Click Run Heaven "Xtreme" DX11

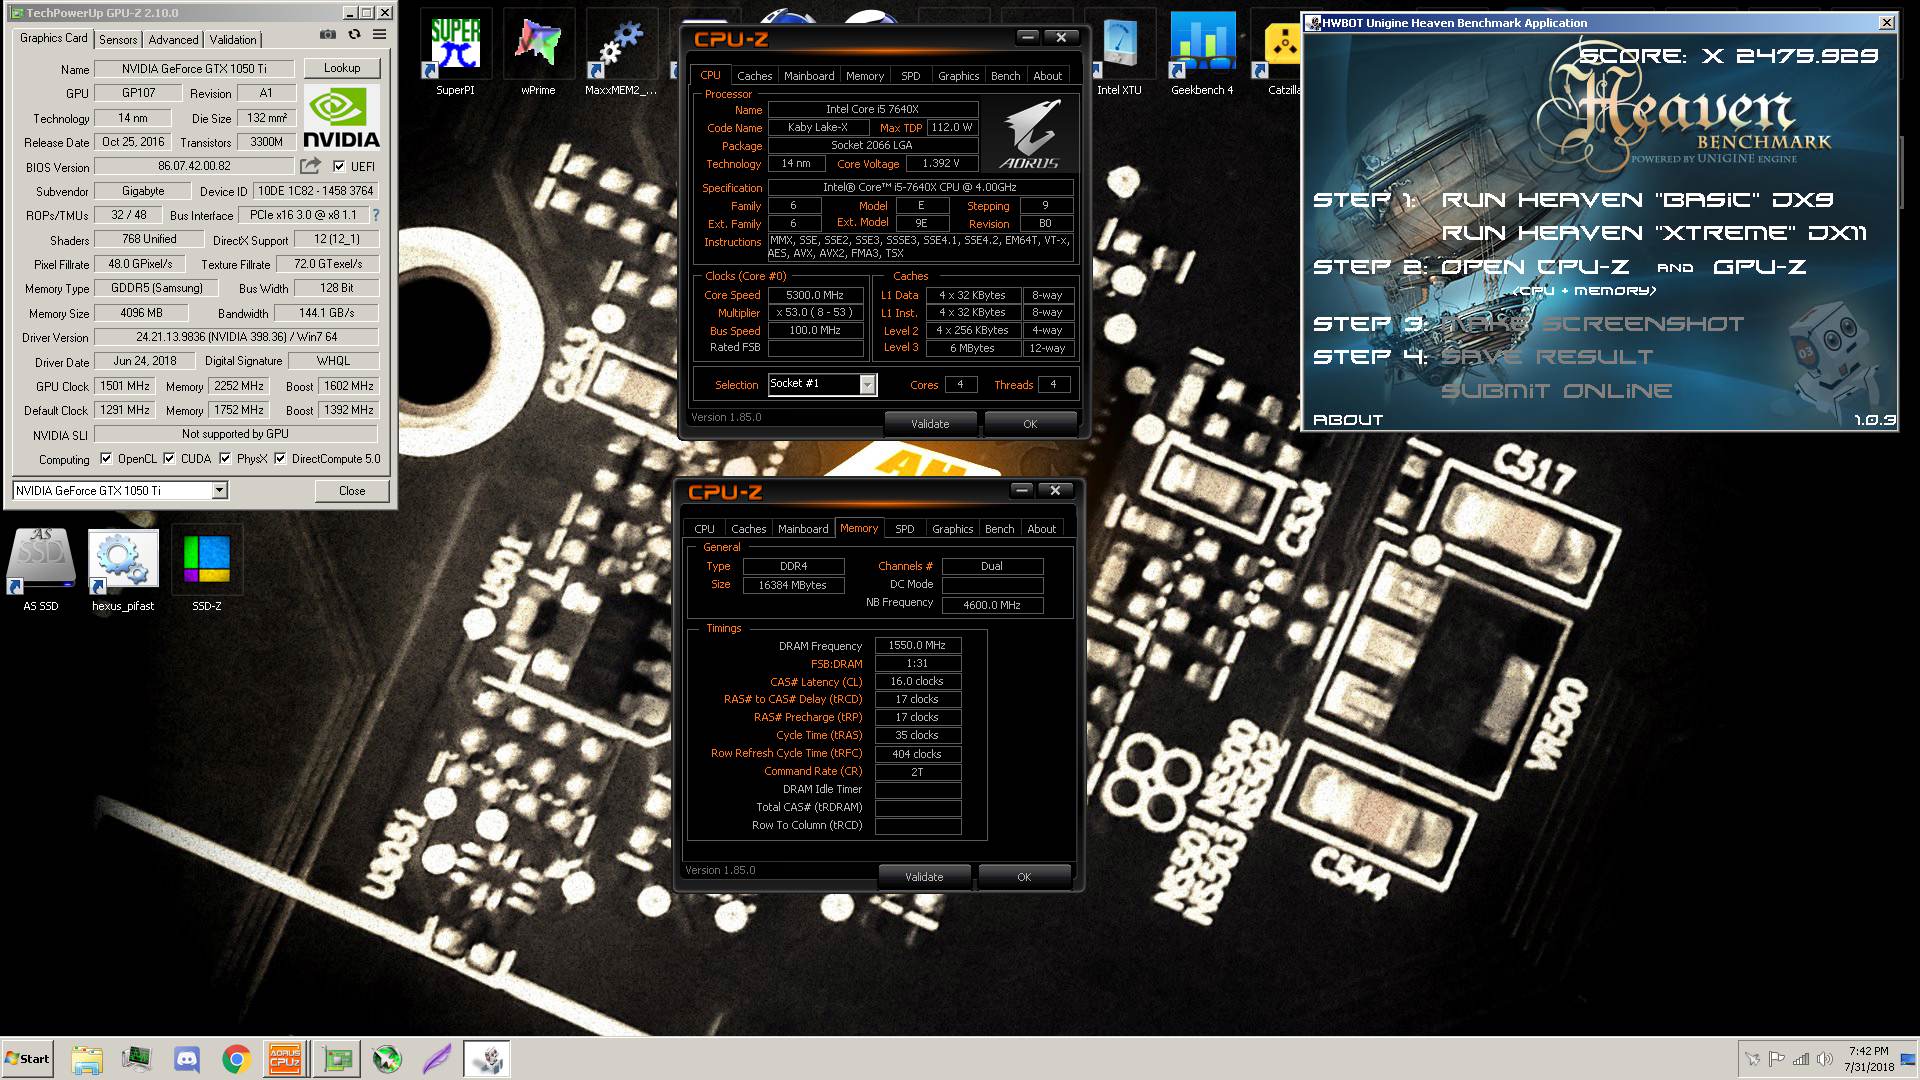pyautogui.click(x=1653, y=233)
